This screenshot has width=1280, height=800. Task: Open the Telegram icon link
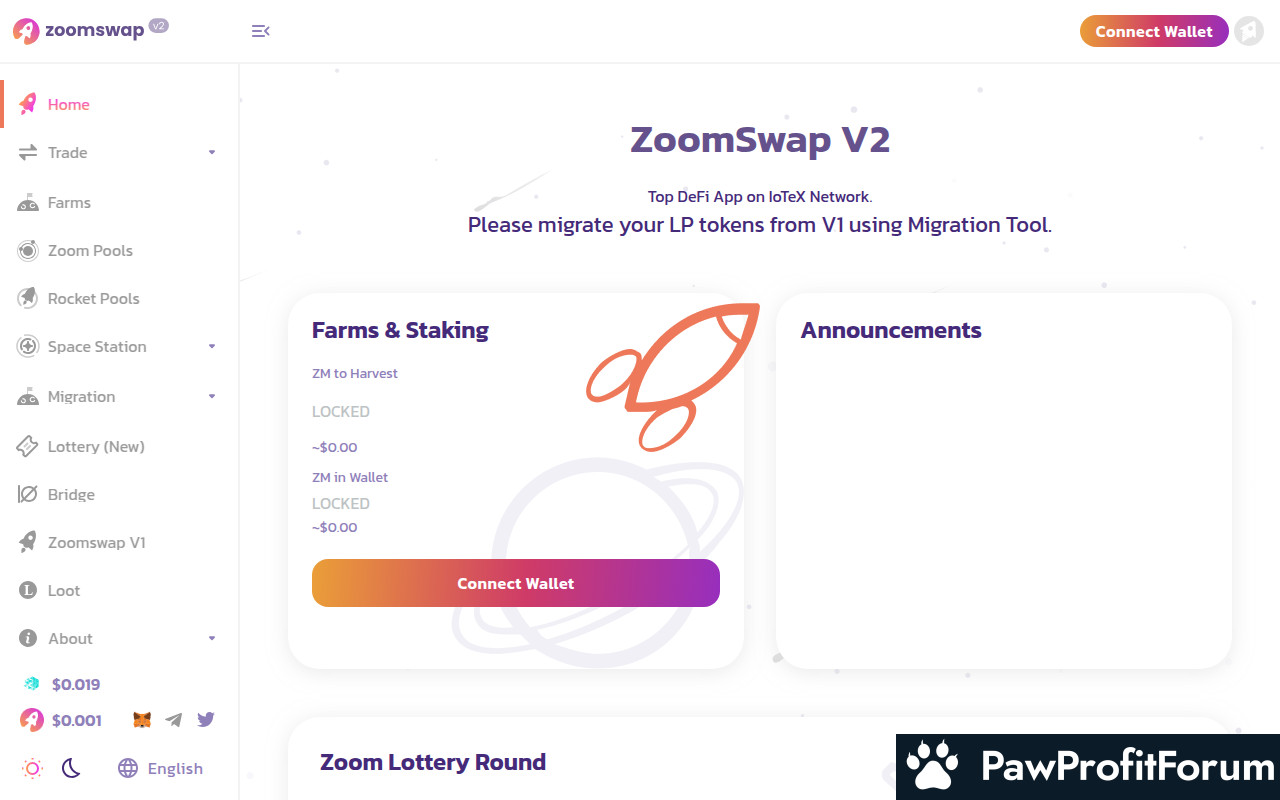point(174,720)
